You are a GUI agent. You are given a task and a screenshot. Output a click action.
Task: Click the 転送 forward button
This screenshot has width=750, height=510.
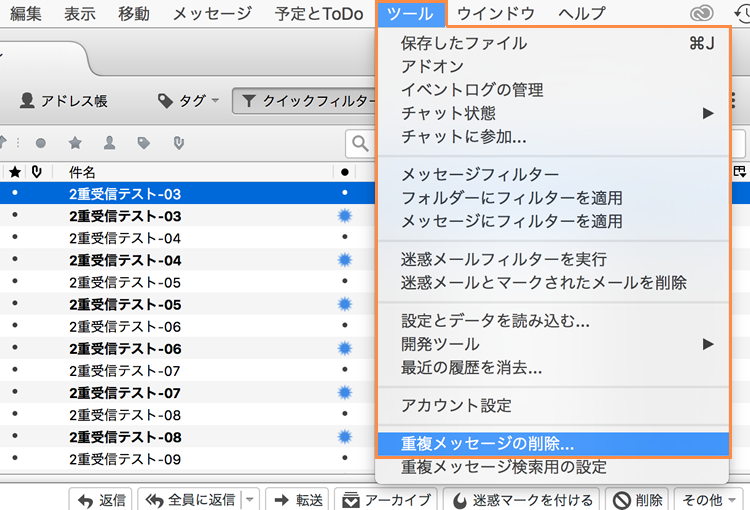[297, 500]
